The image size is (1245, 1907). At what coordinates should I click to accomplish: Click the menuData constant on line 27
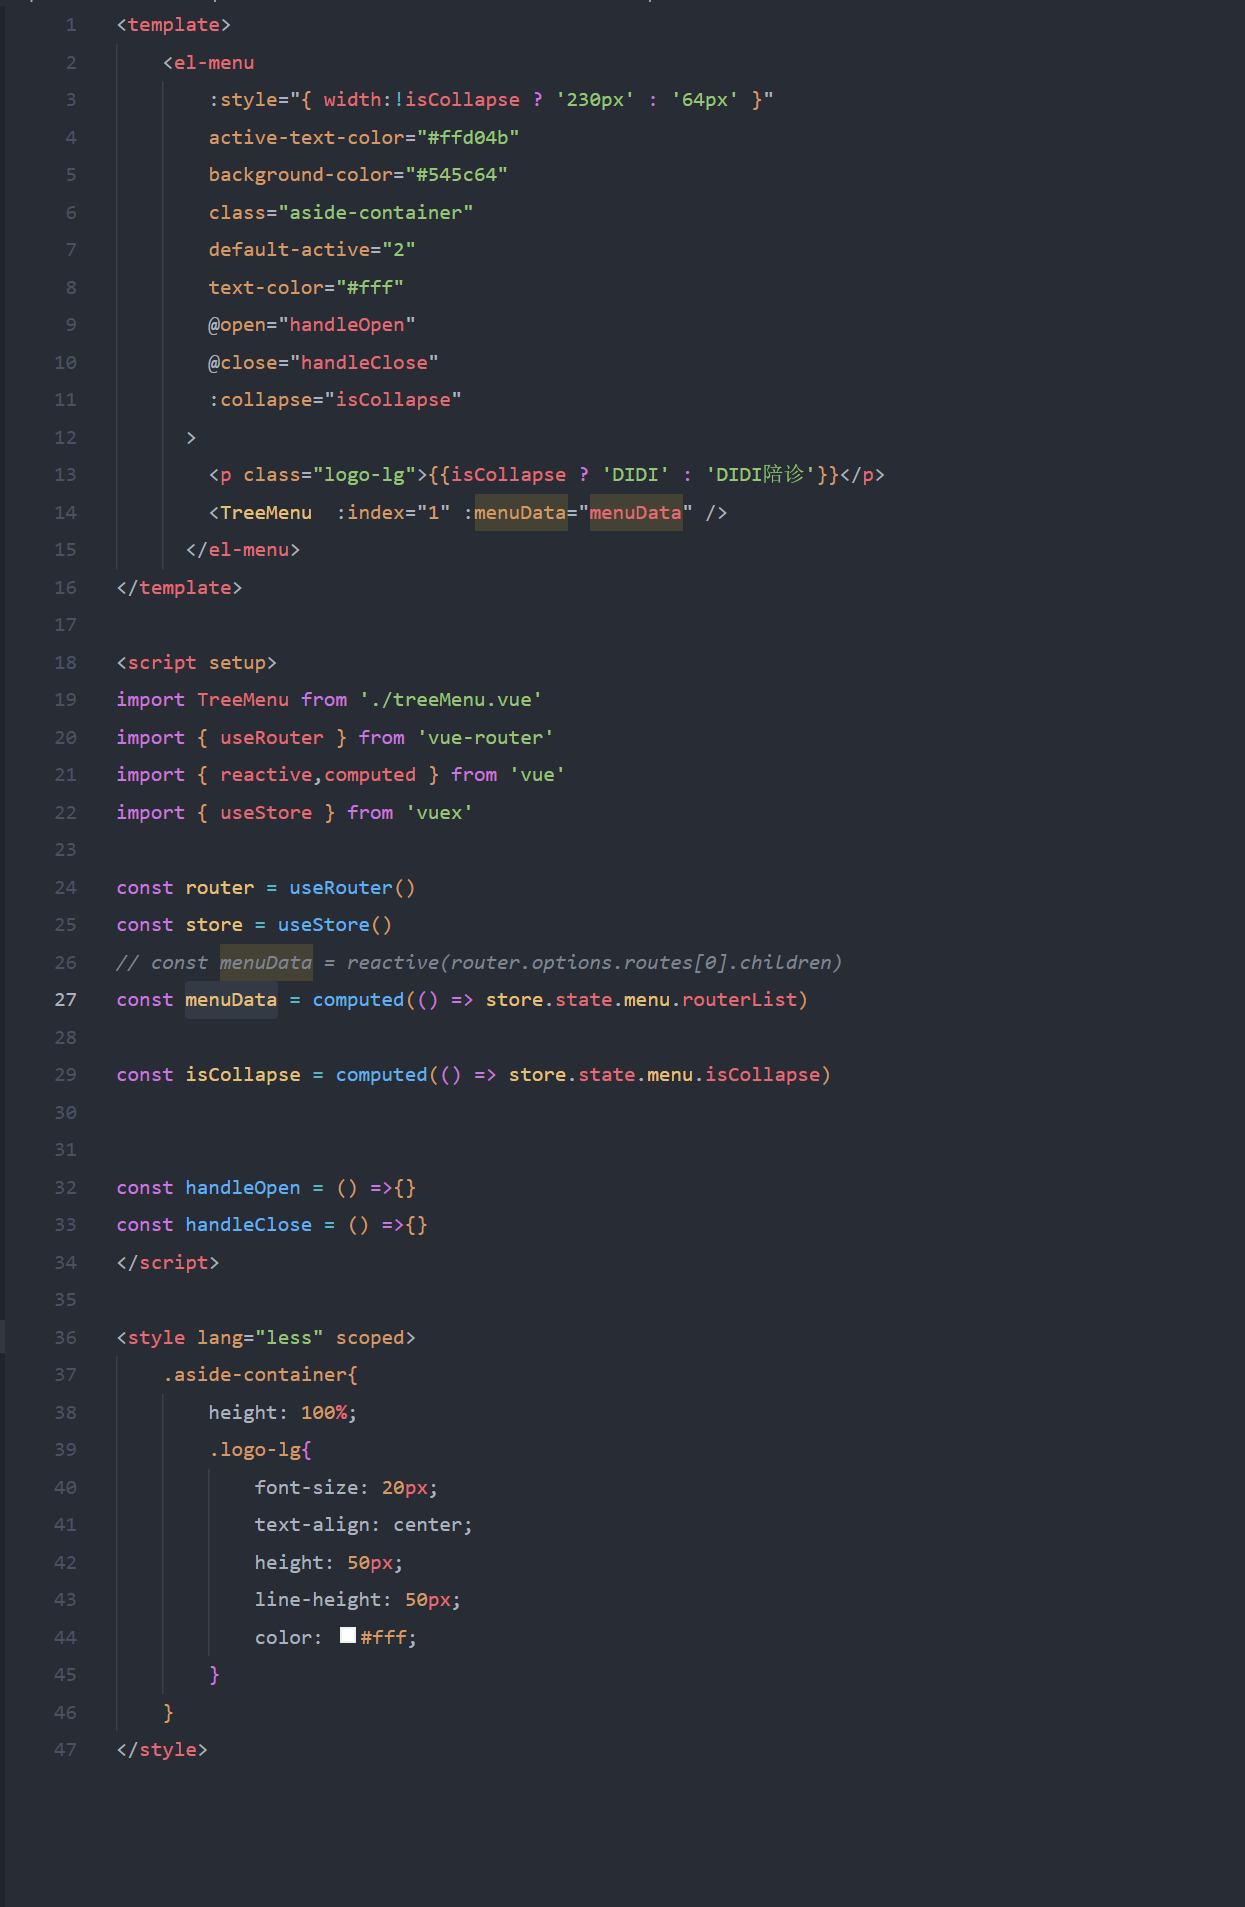pyautogui.click(x=231, y=999)
